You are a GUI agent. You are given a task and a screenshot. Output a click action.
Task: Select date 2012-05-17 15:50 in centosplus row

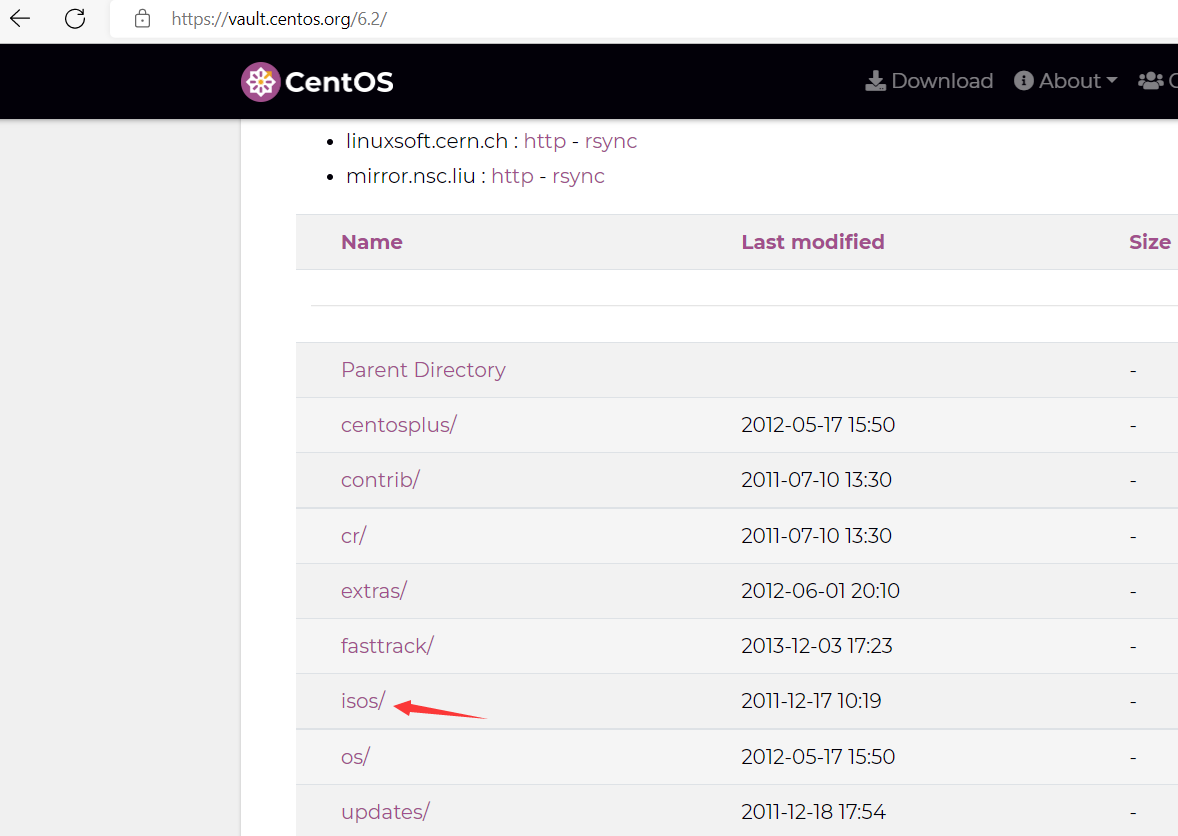pos(818,425)
